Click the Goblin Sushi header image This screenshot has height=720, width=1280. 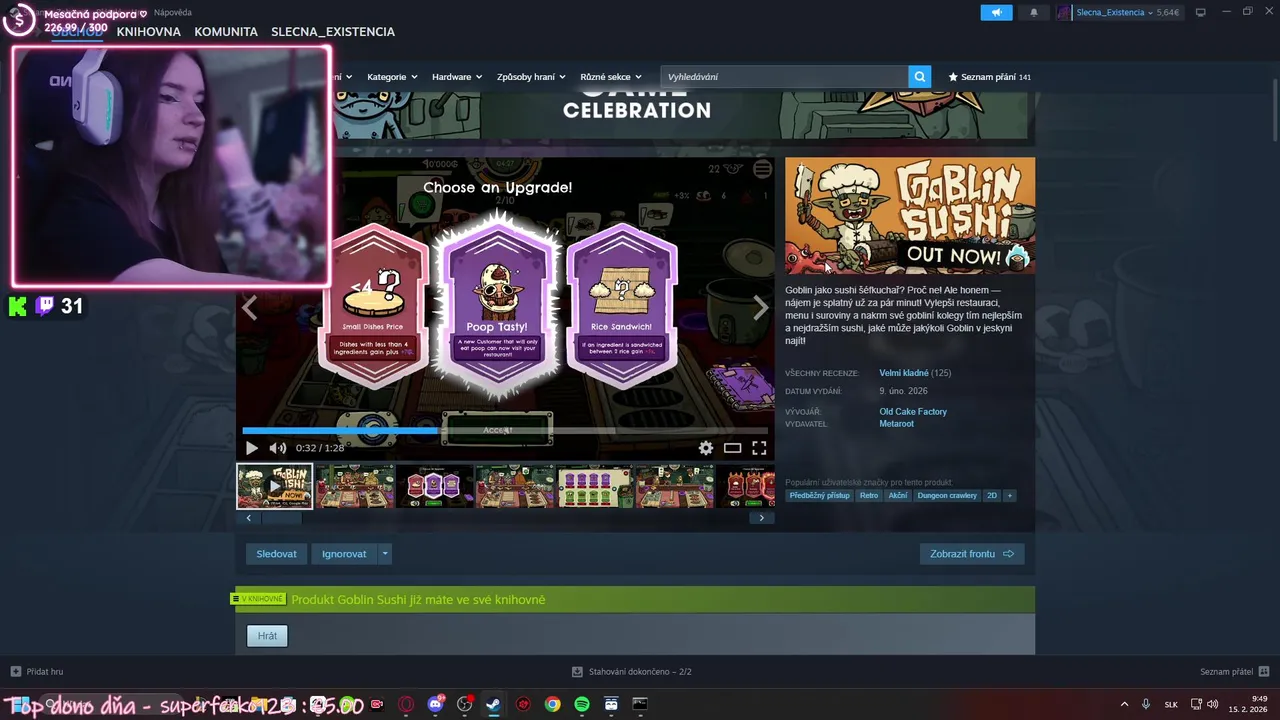pos(910,215)
